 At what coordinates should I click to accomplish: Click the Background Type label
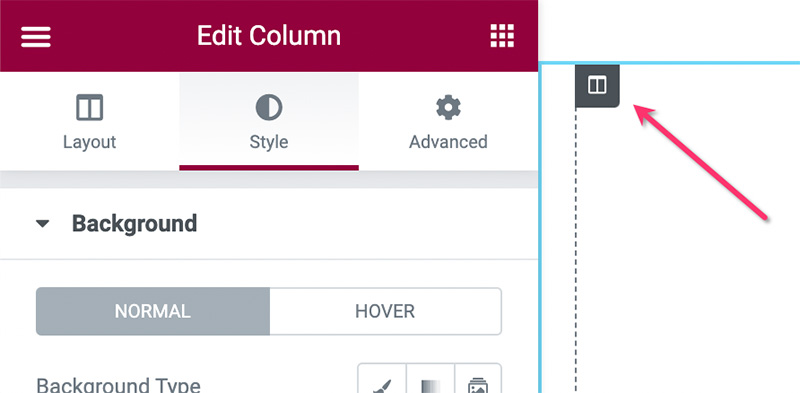click(118, 384)
